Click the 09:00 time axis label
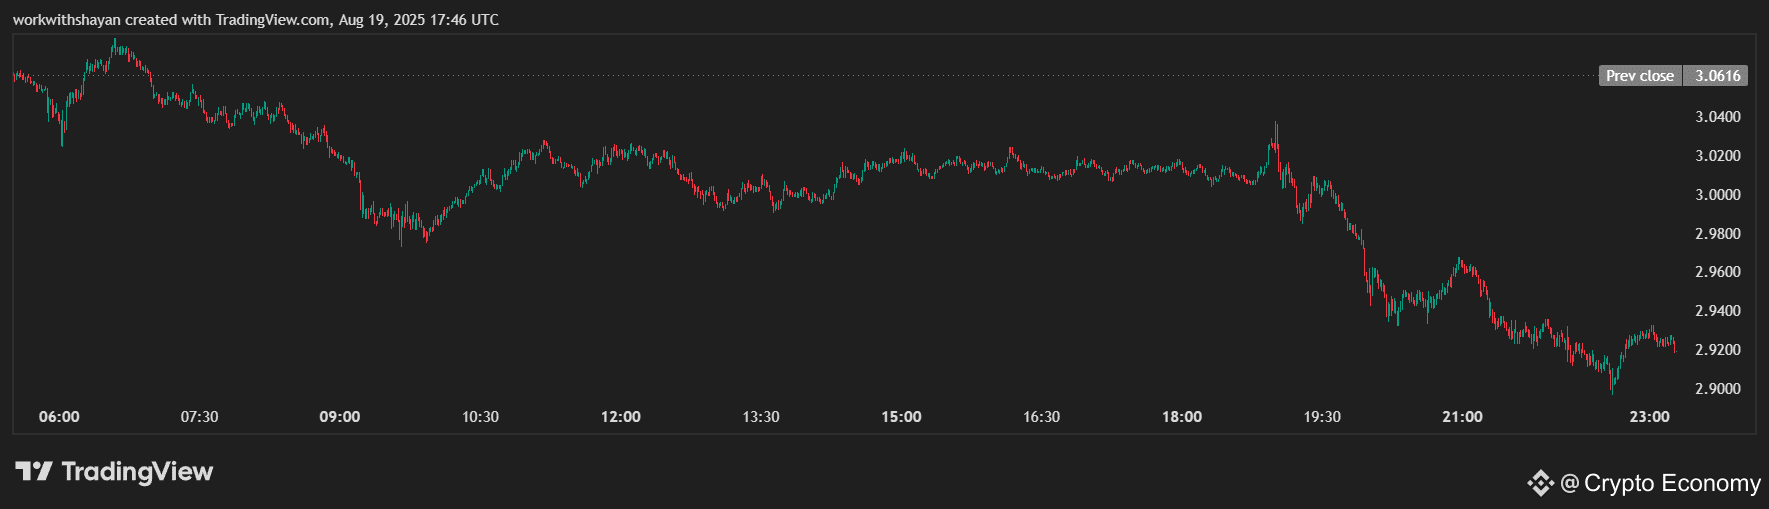 click(340, 417)
